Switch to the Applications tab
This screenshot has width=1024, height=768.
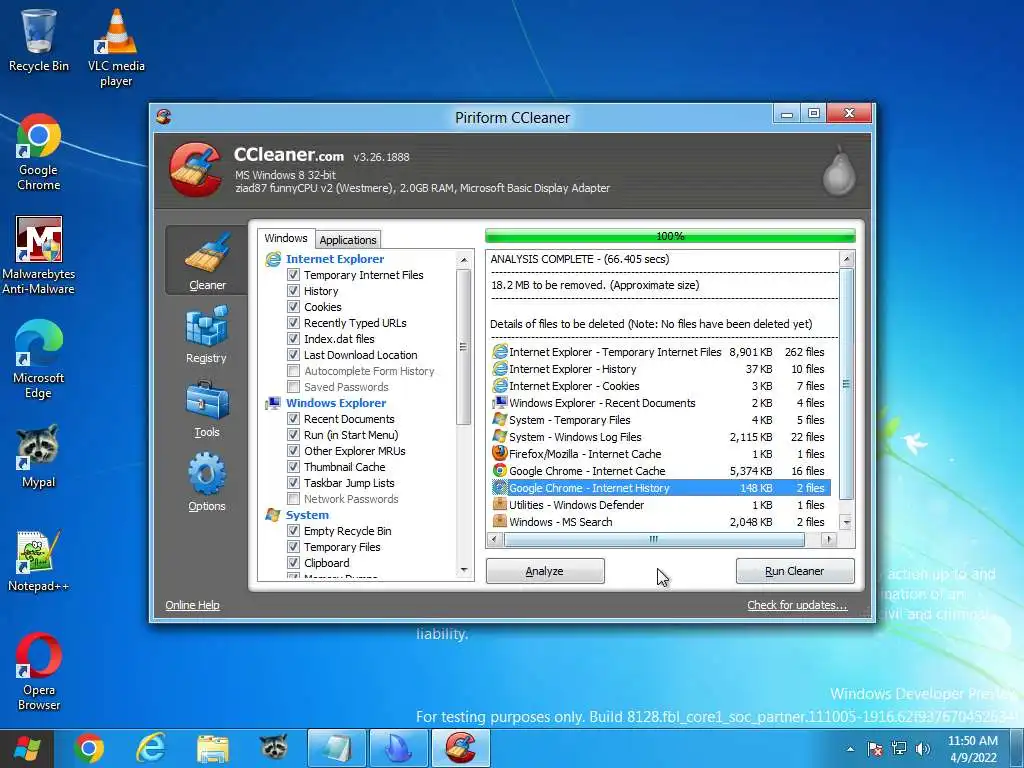tap(348, 240)
